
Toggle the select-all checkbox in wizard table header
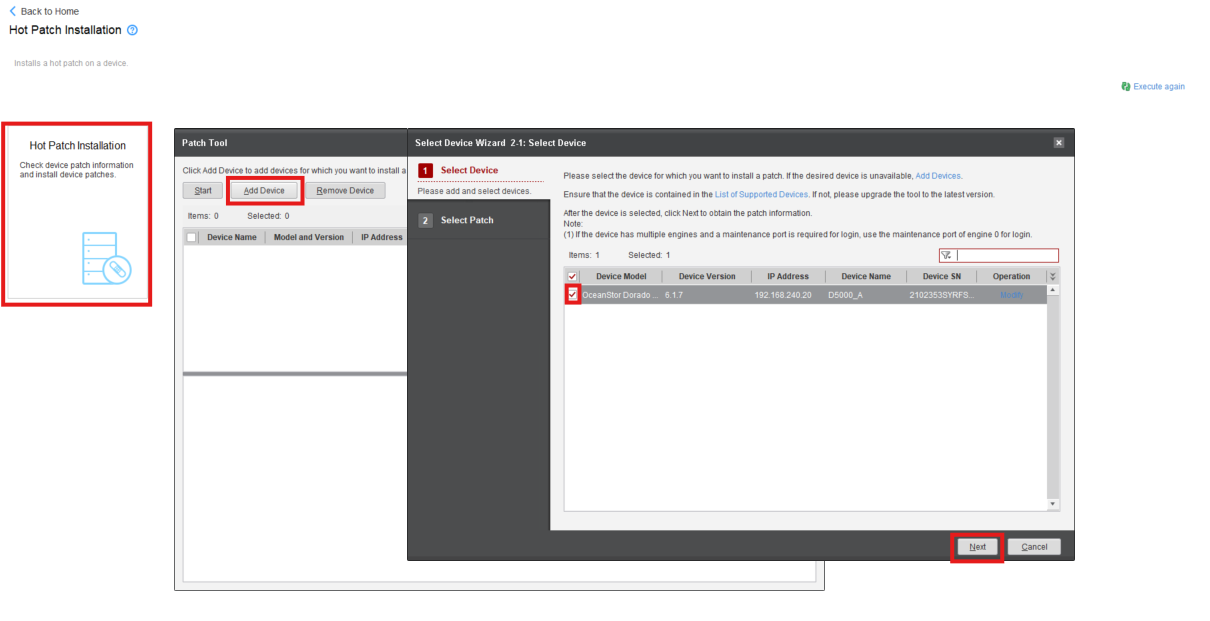(x=572, y=277)
